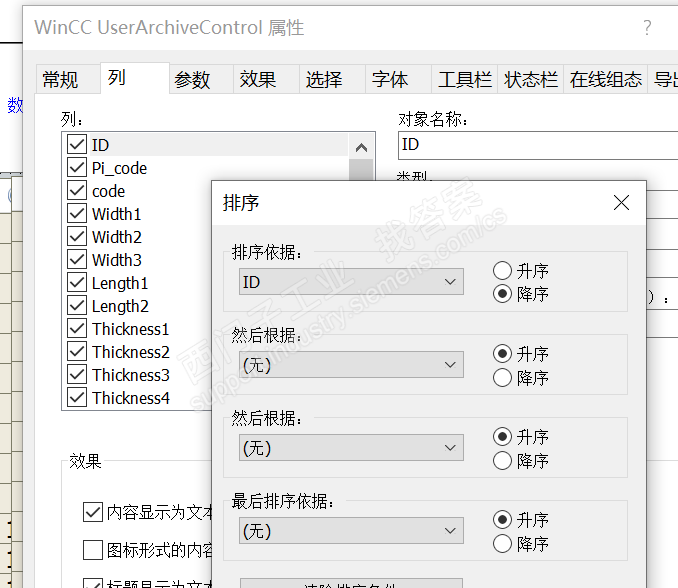678x588 pixels.
Task: Close the 排序 sort dialog
Action: tap(621, 202)
